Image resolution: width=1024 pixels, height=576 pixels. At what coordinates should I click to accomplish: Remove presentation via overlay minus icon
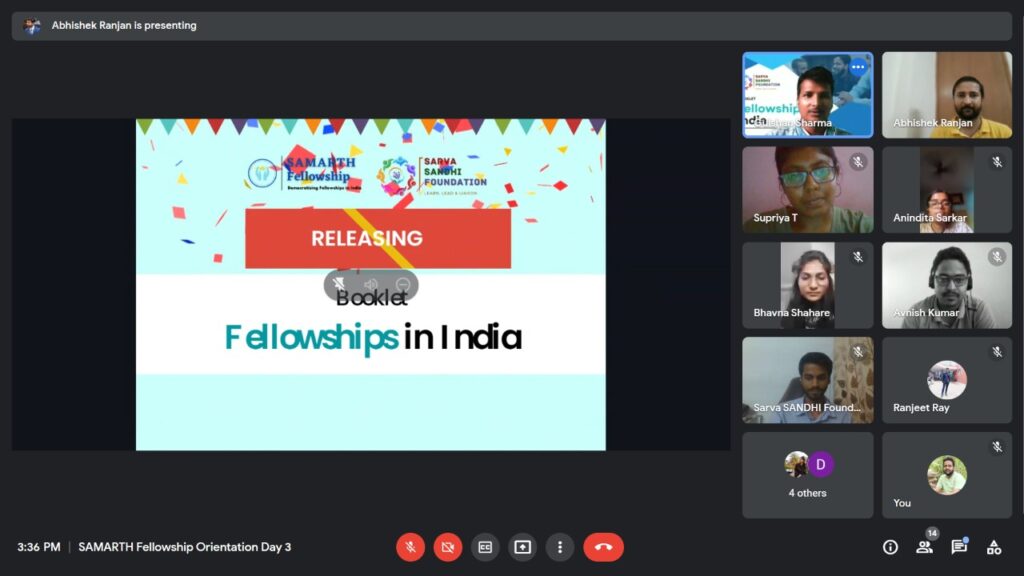coord(403,284)
